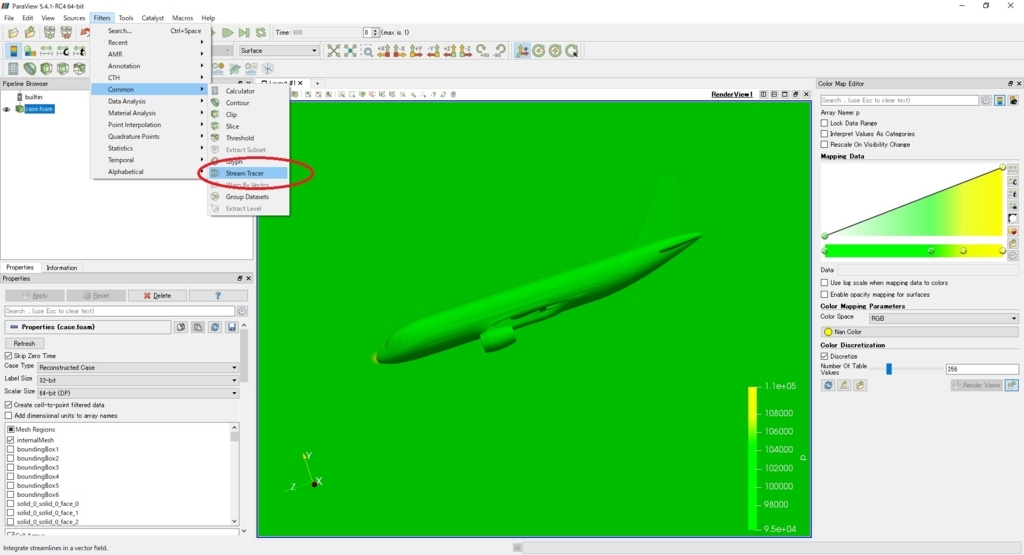1024x555 pixels.
Task: Open the Tools menu
Action: coord(126,18)
